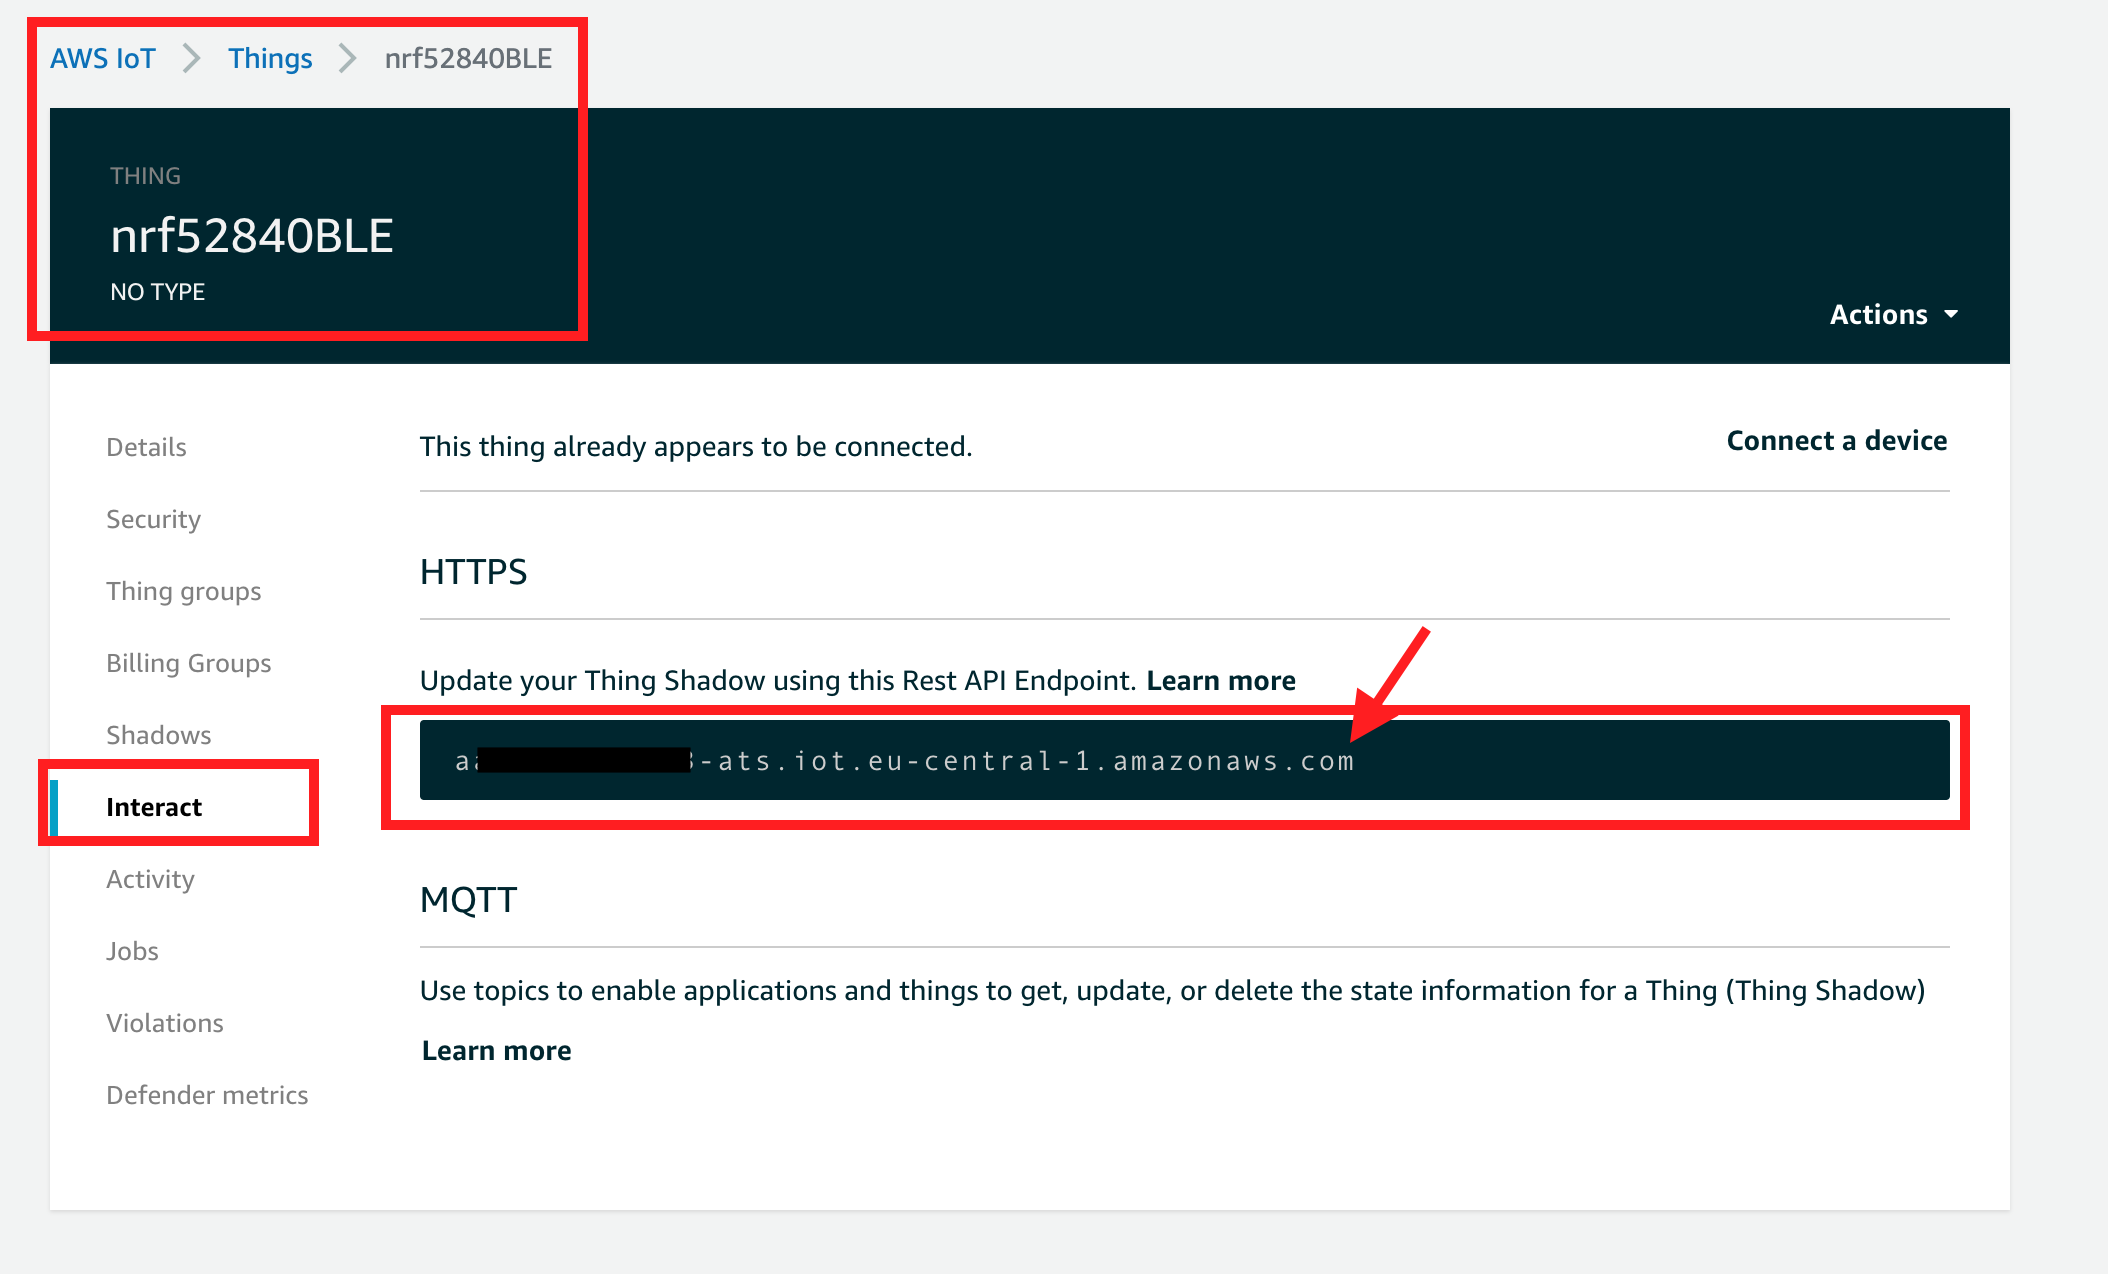Open the Thing groups section
Image resolution: width=2108 pixels, height=1274 pixels.
(x=183, y=590)
